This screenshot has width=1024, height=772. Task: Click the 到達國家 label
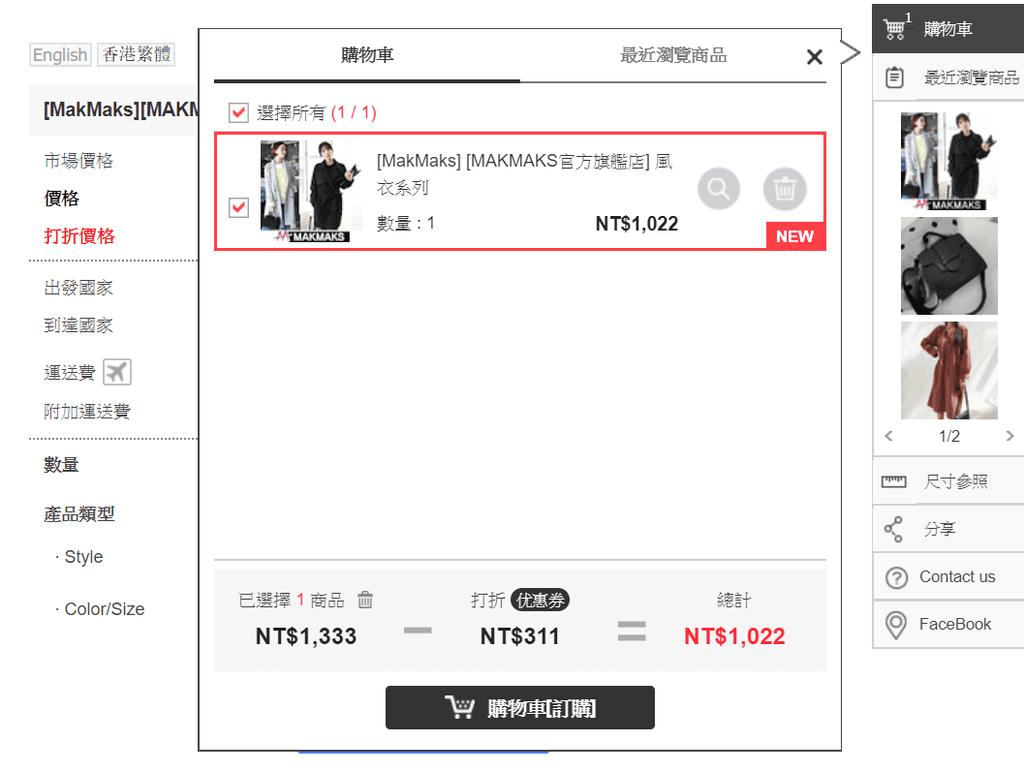(78, 325)
